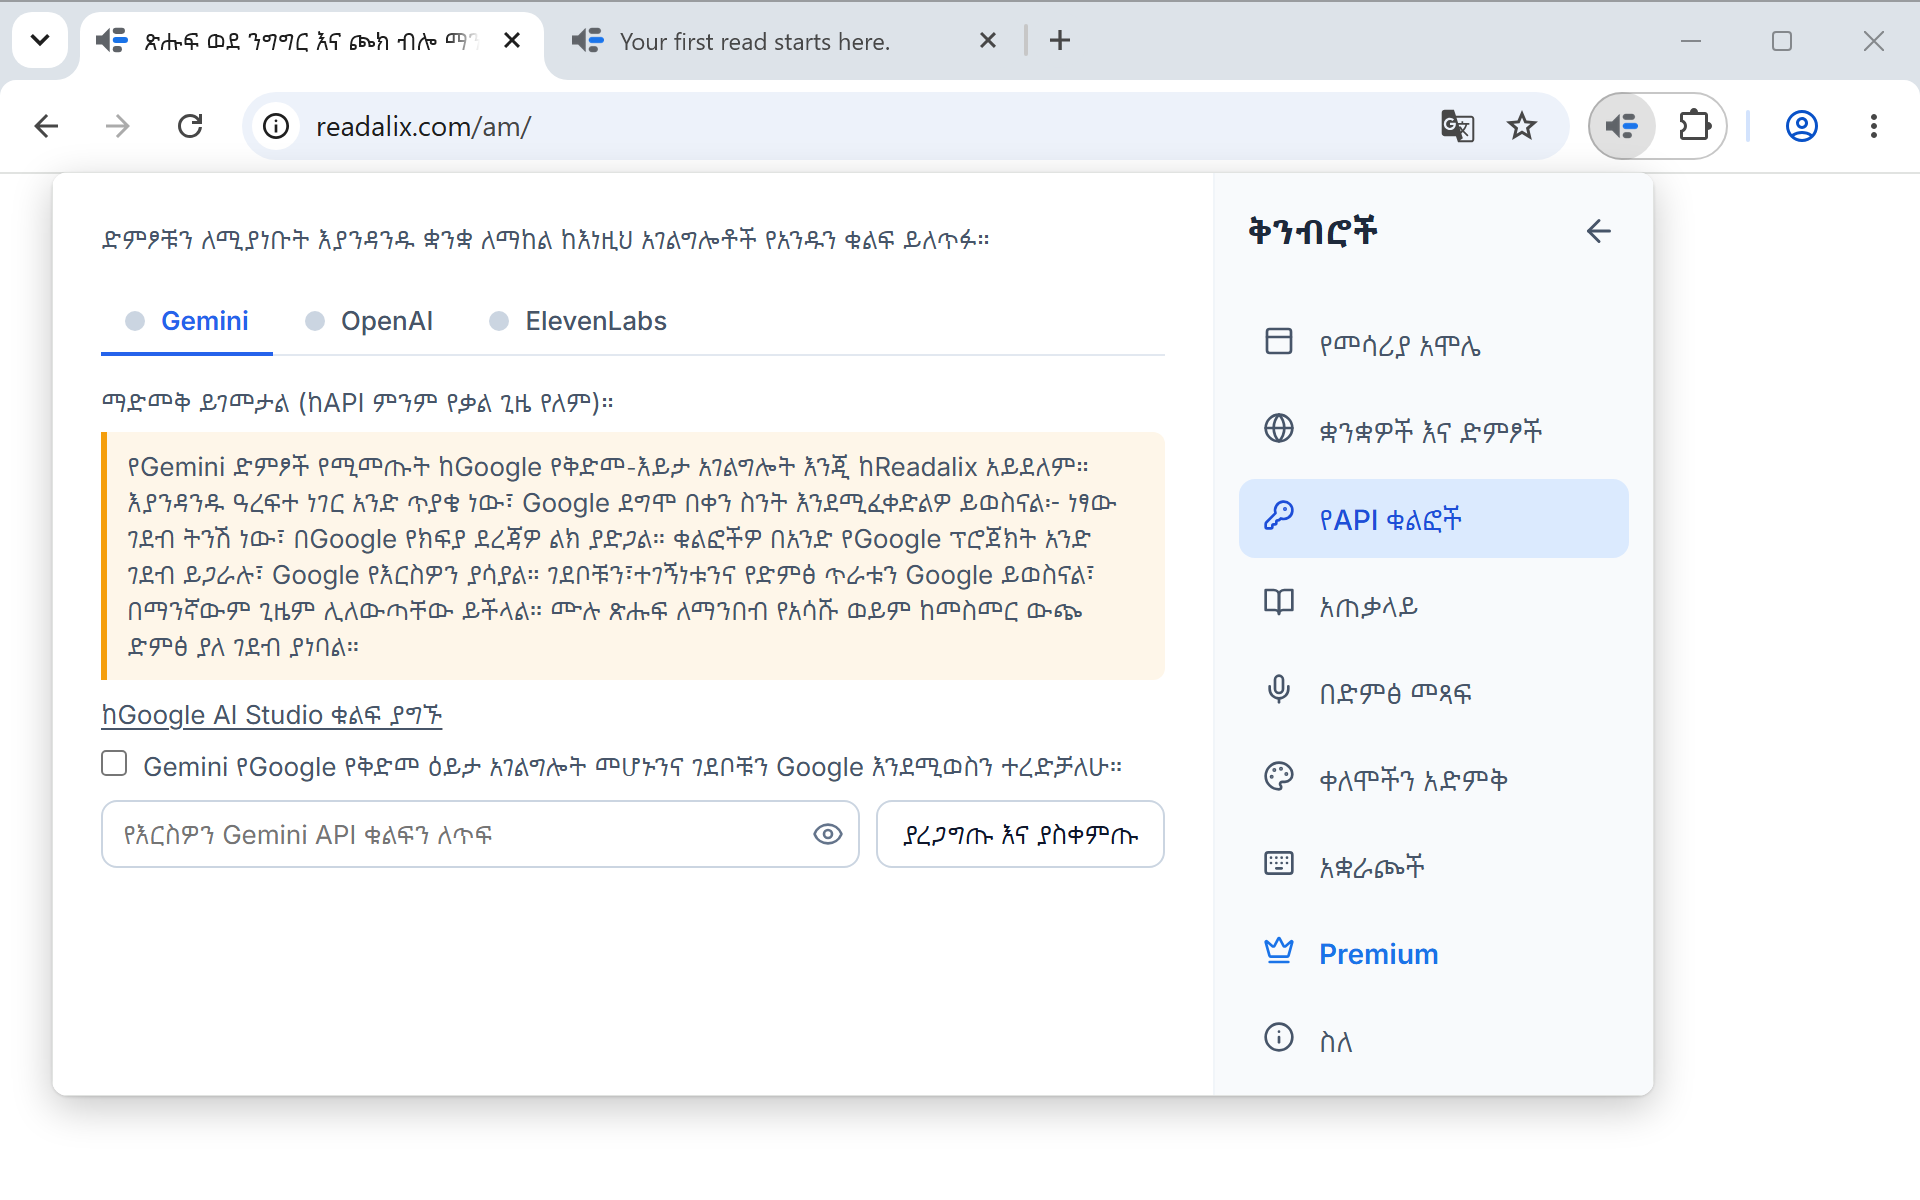The height and width of the screenshot is (1200, 1920).
Task: View site information icon next to URL
Action: coord(276,126)
